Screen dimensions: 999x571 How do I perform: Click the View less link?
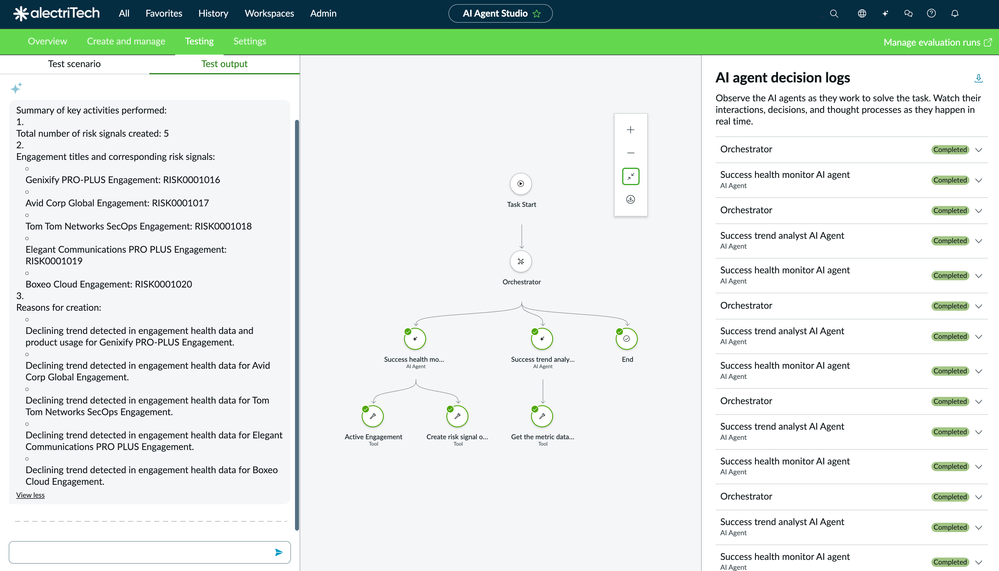coord(31,495)
